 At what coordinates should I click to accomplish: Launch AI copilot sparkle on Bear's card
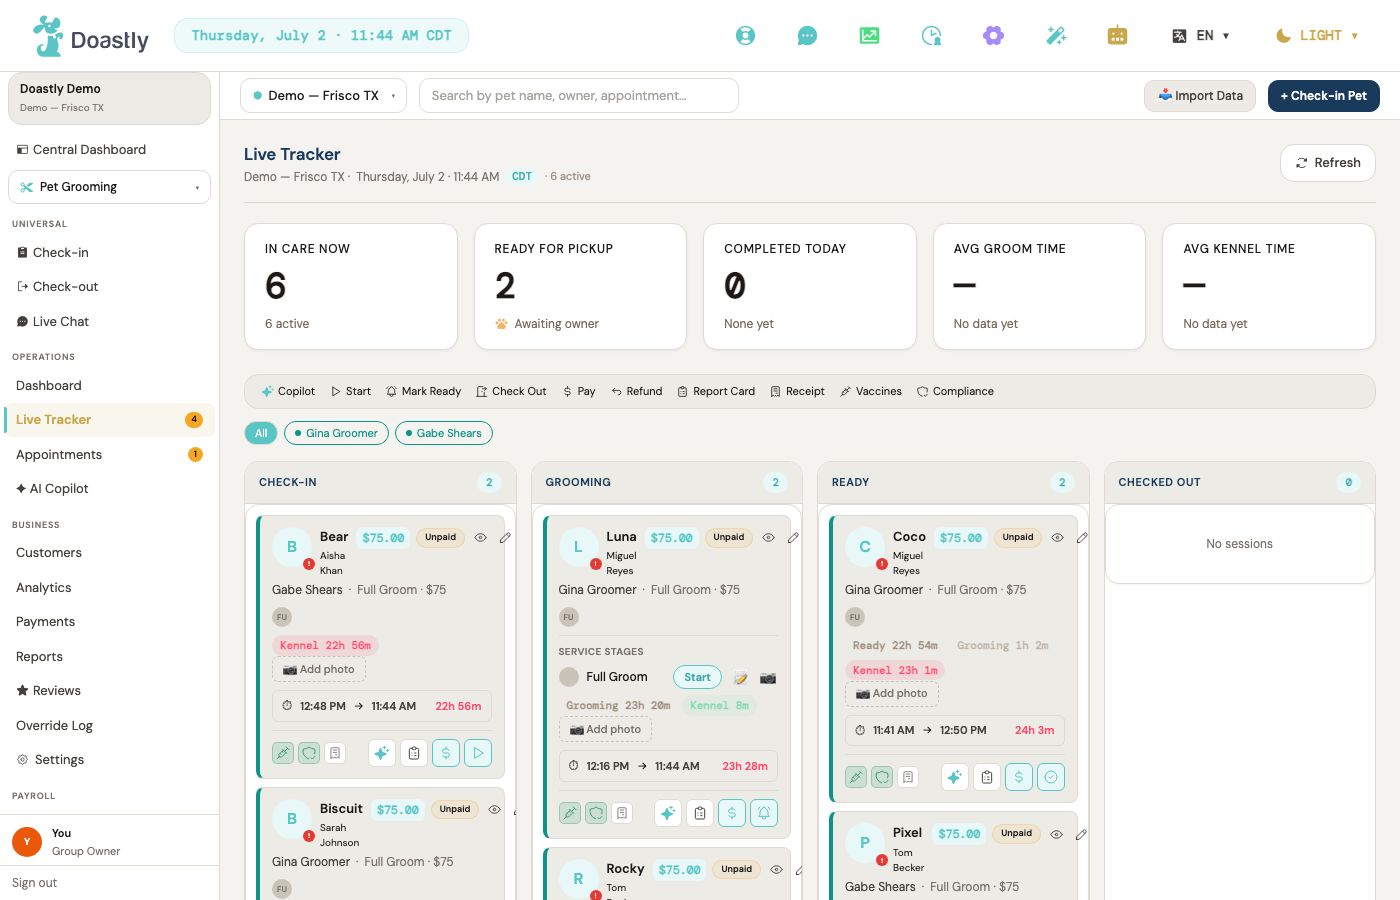click(x=382, y=753)
